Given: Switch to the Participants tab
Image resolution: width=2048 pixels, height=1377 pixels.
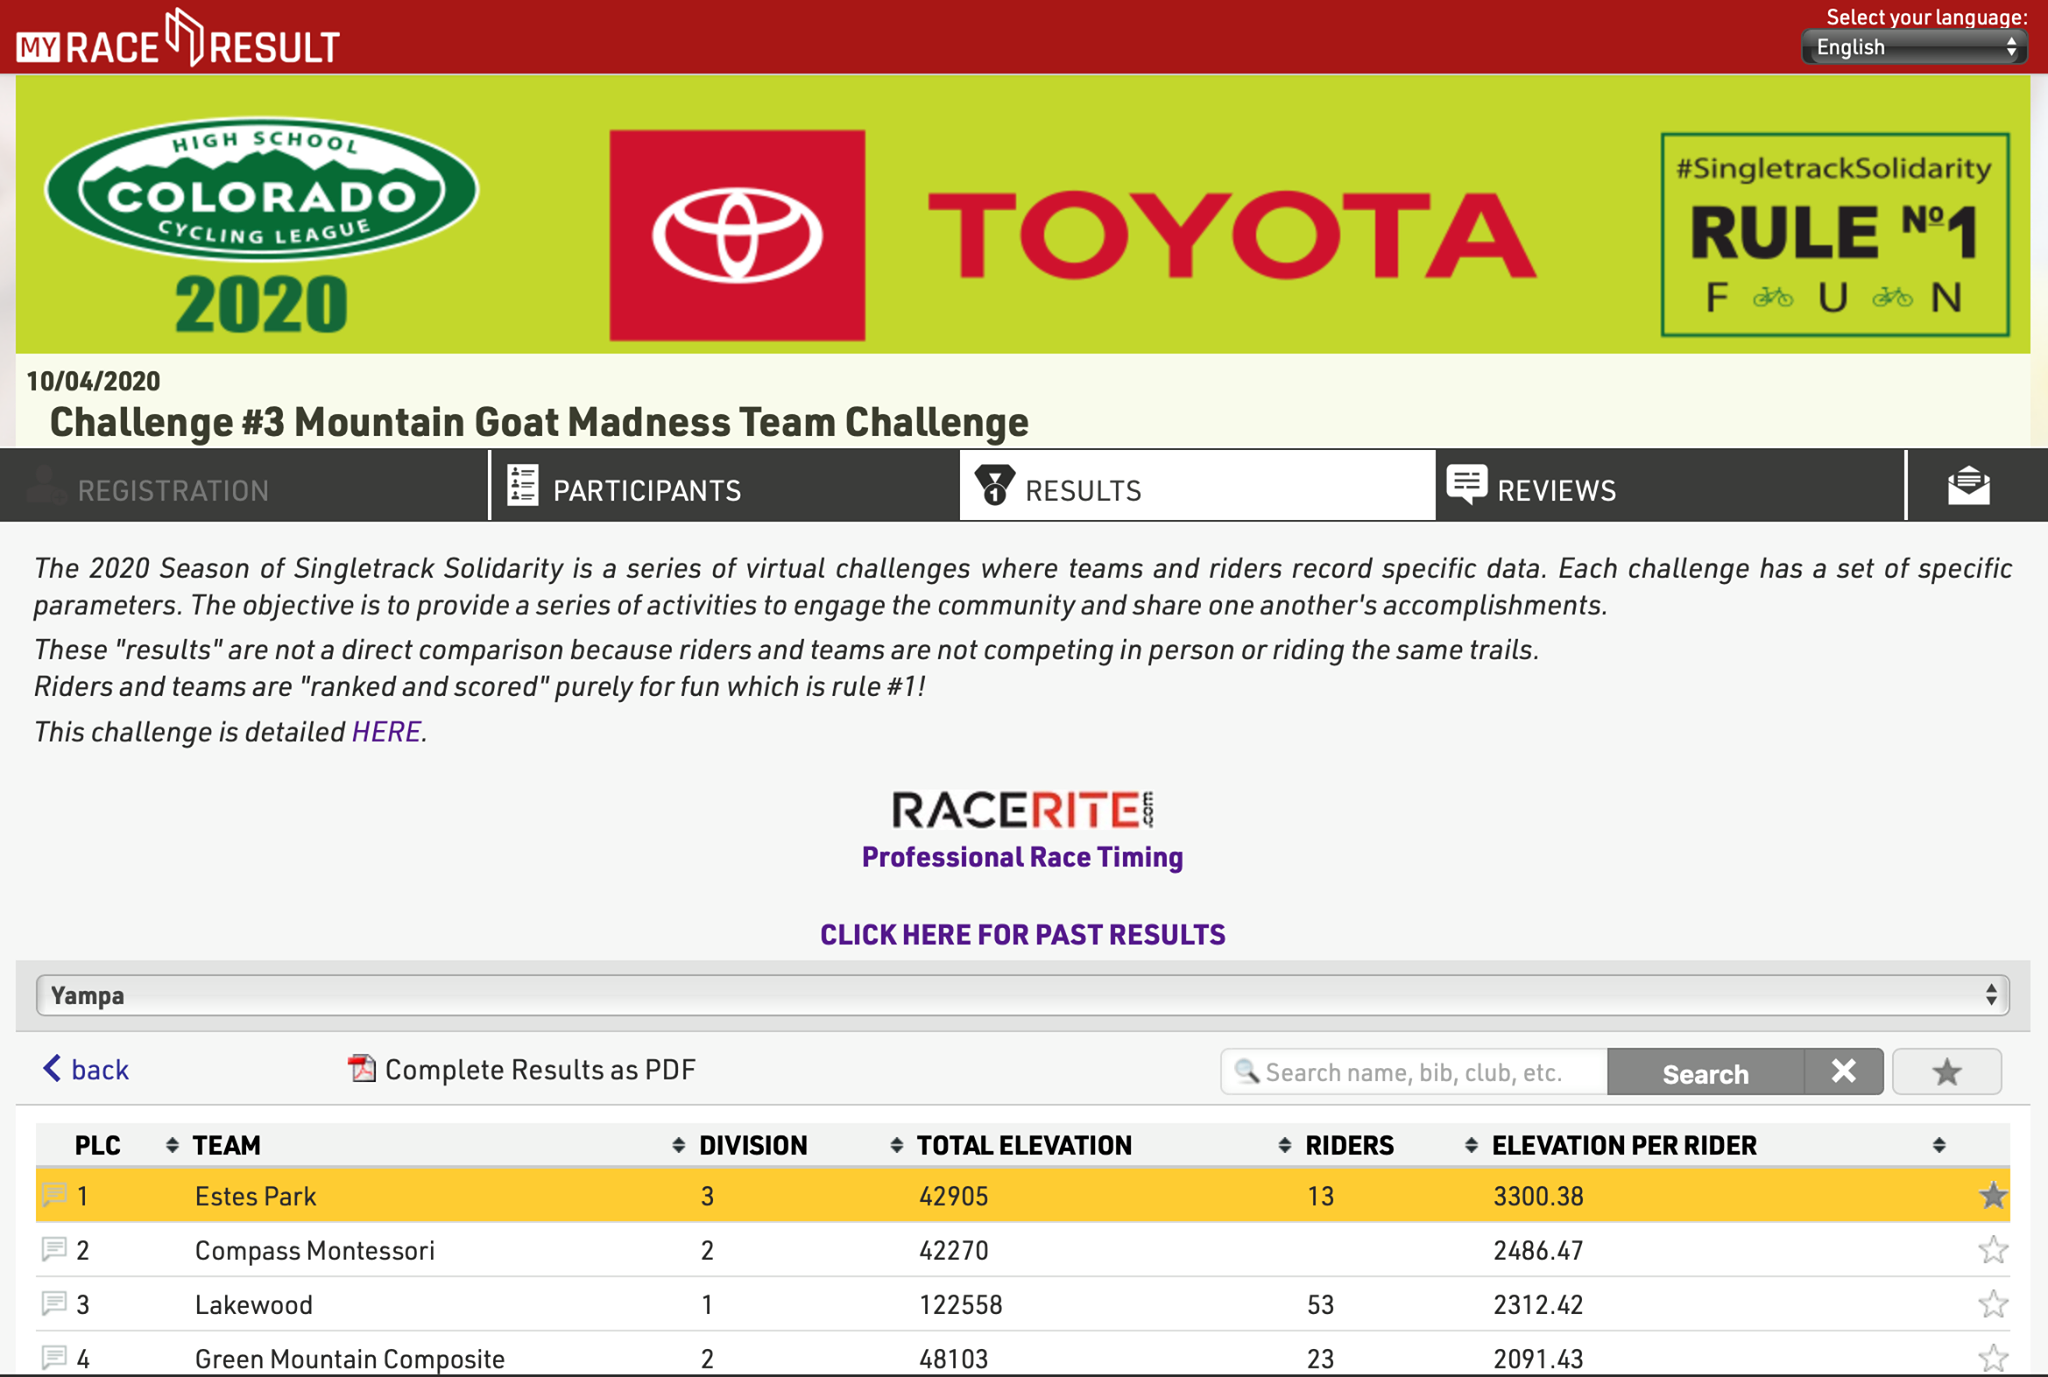Looking at the screenshot, I should 725,485.
